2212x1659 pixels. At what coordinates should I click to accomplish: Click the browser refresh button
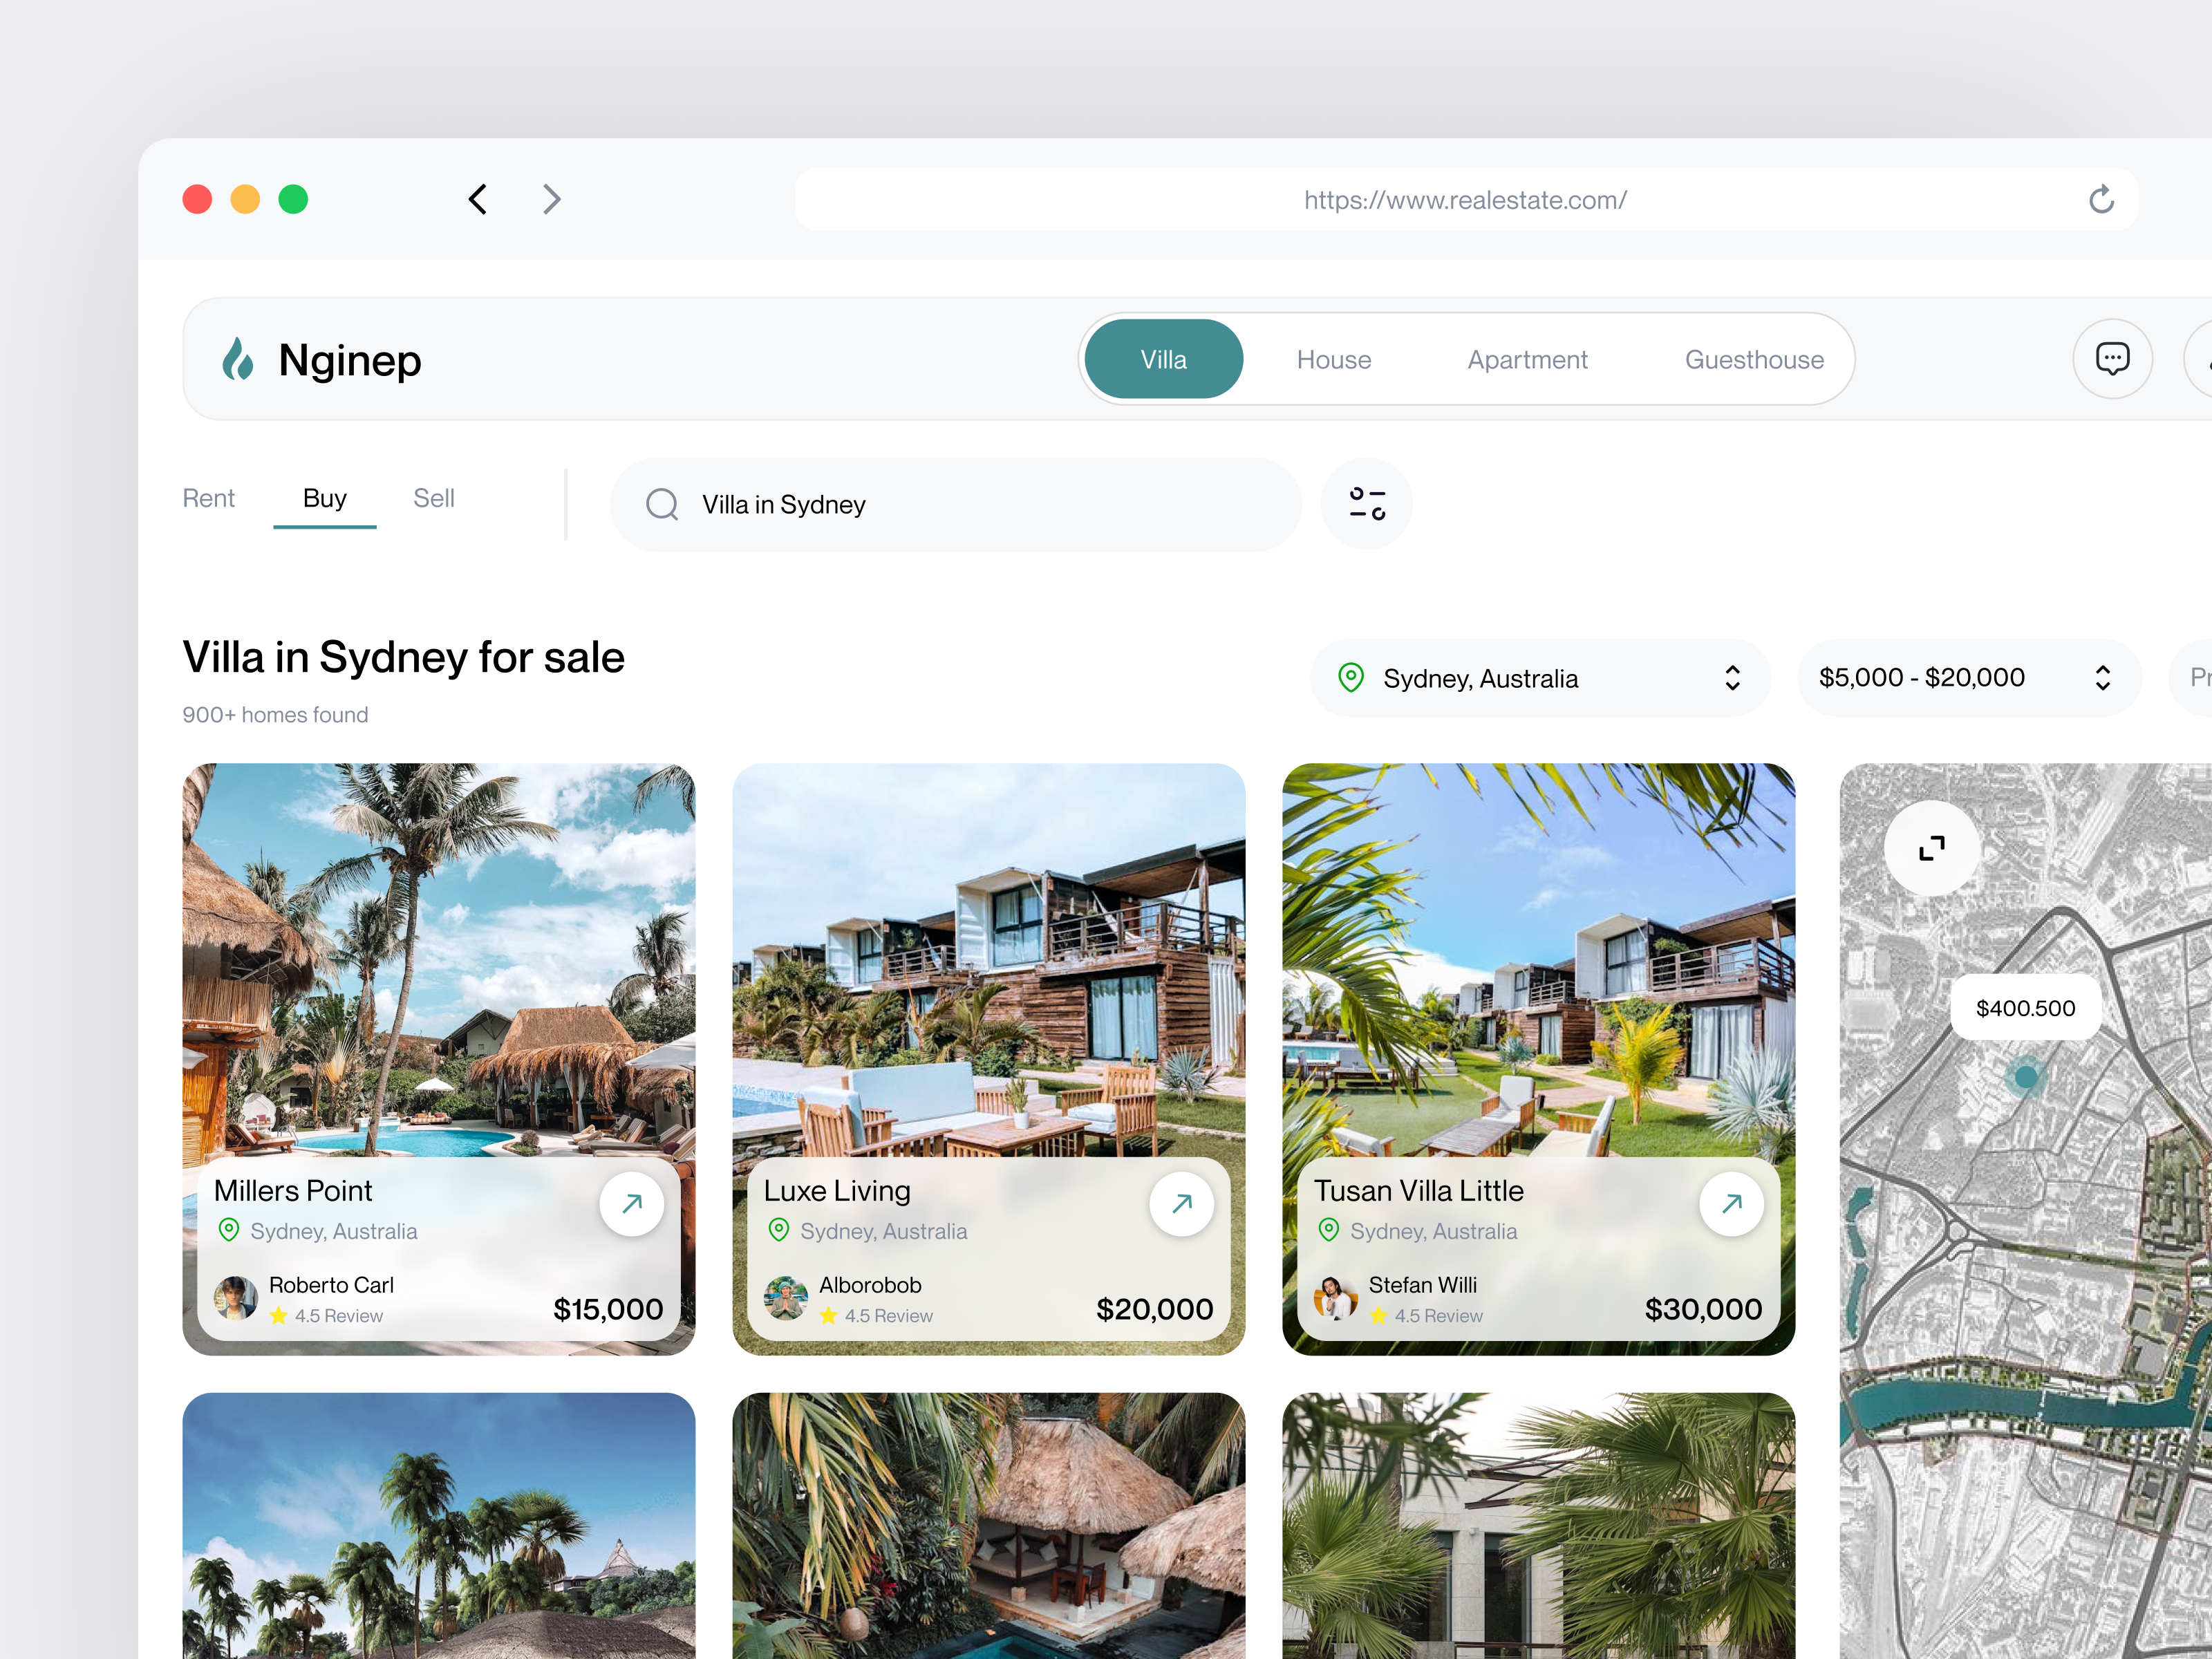coord(2102,199)
